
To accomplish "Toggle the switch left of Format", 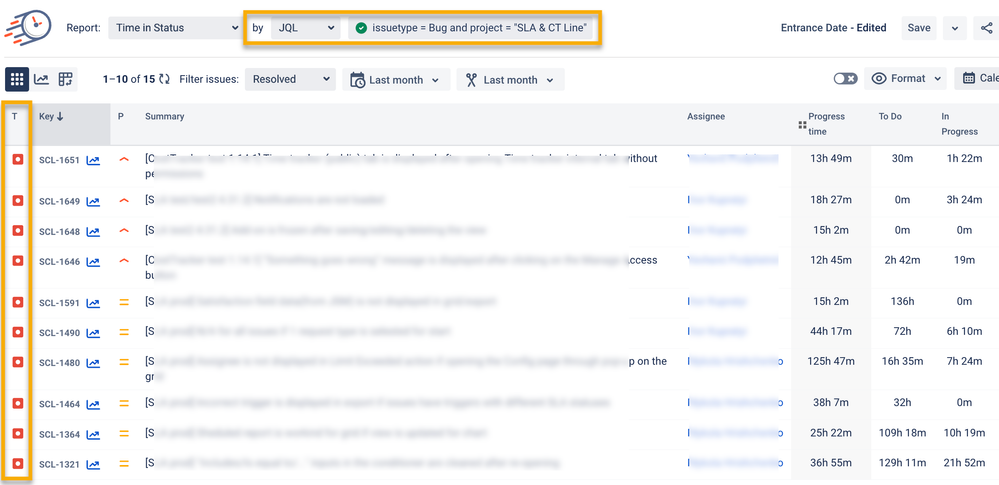I will click(x=845, y=79).
